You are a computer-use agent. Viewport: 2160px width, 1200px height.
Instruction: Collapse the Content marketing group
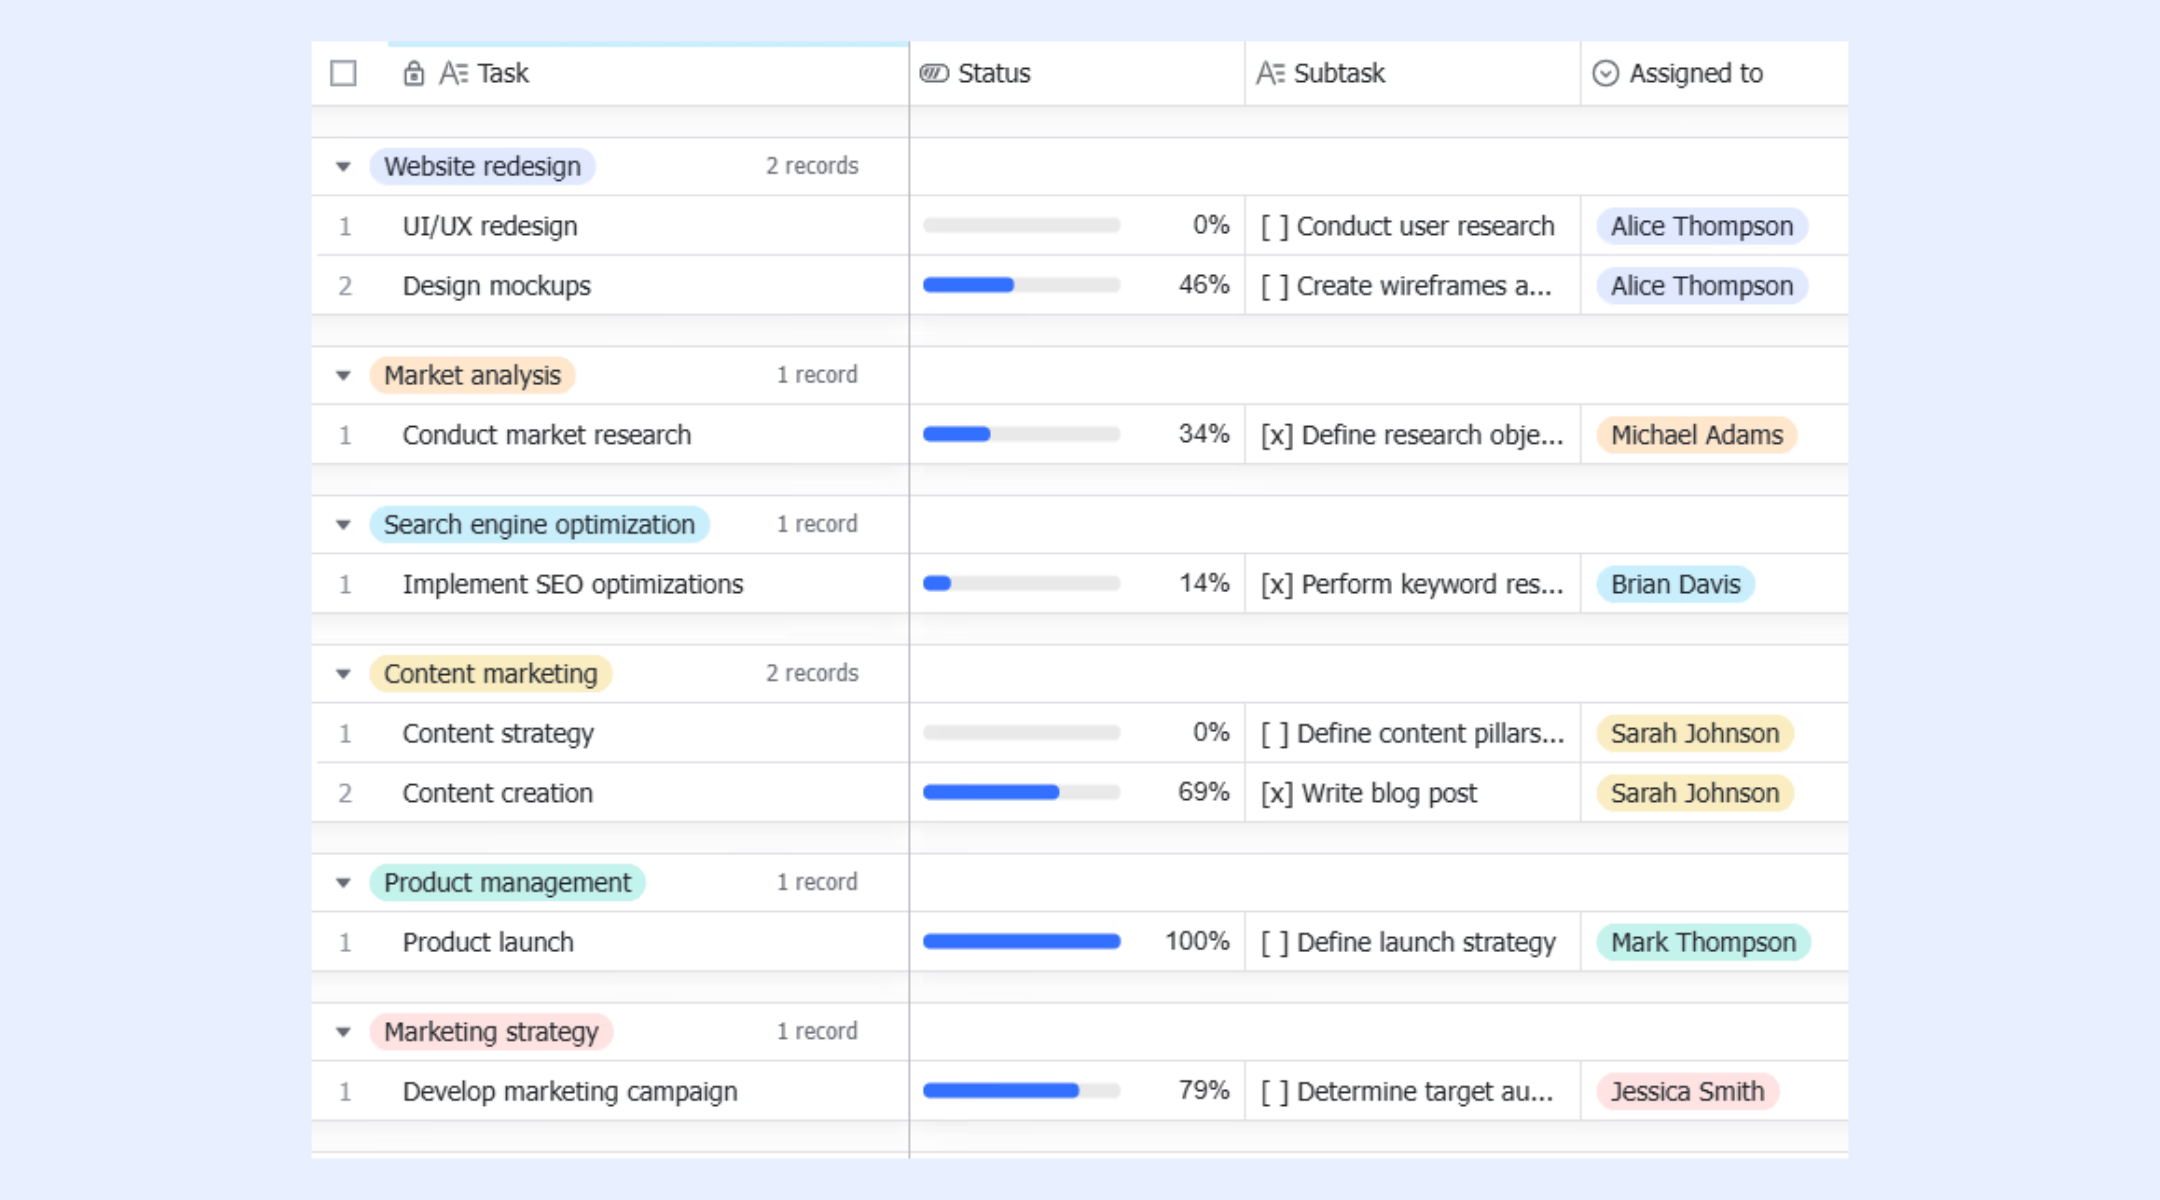tap(343, 673)
